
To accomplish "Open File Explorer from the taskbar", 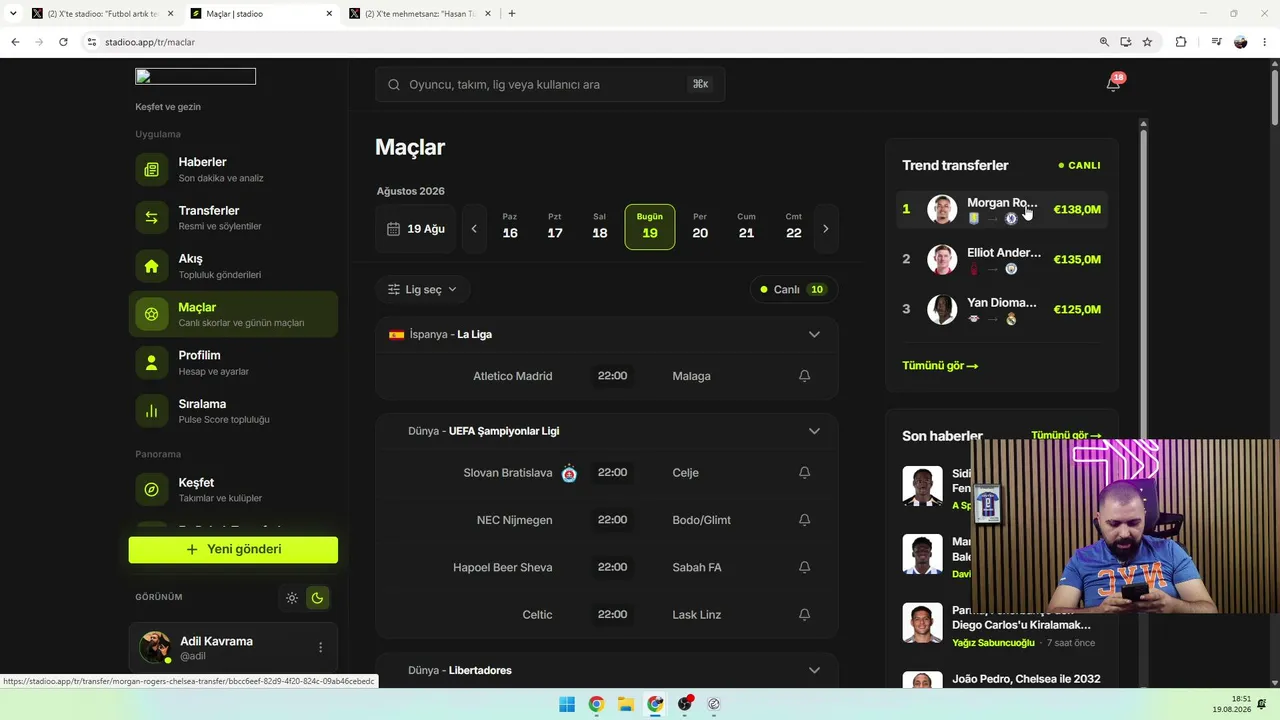I will tap(626, 704).
